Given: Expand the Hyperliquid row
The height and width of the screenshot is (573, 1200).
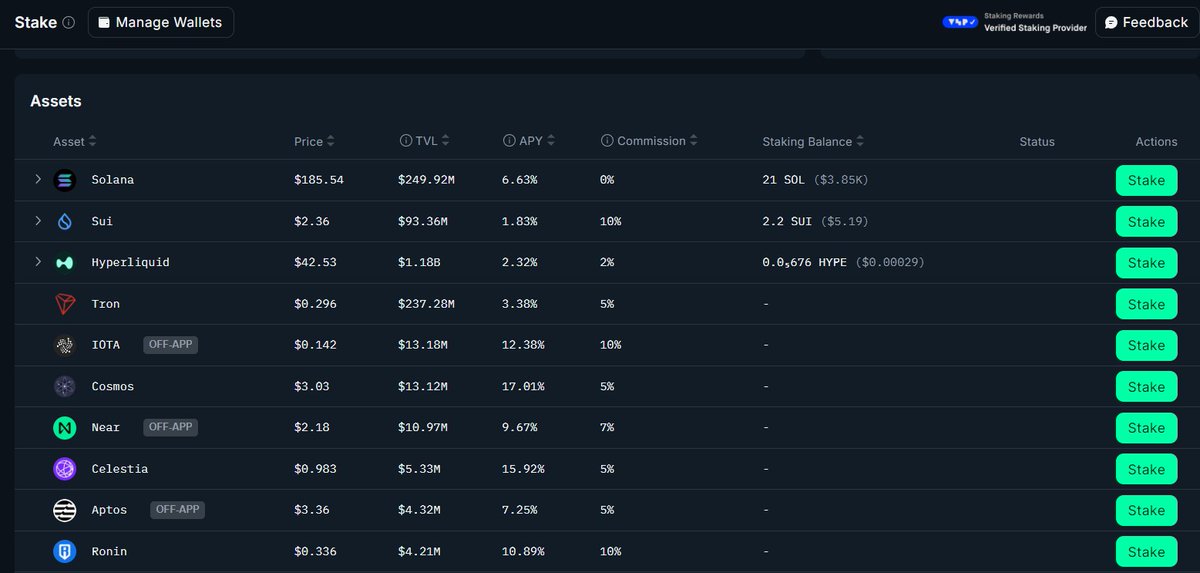Looking at the screenshot, I should point(38,262).
